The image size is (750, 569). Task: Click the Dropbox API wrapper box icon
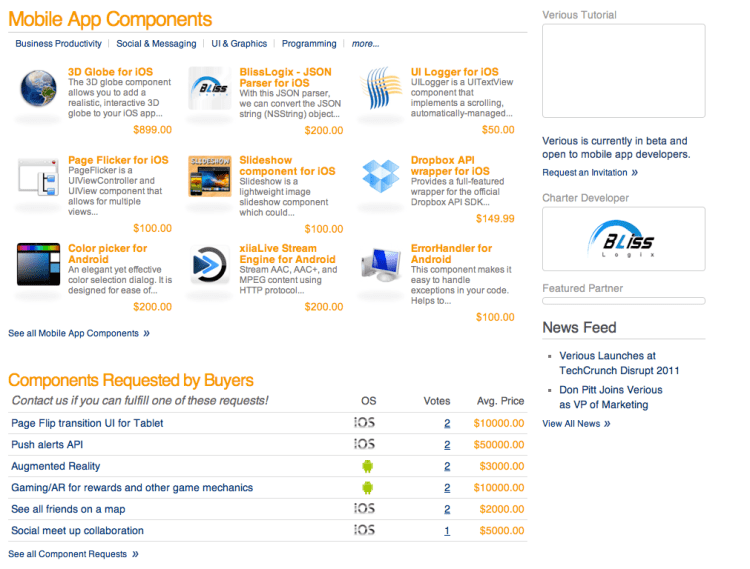point(381,176)
